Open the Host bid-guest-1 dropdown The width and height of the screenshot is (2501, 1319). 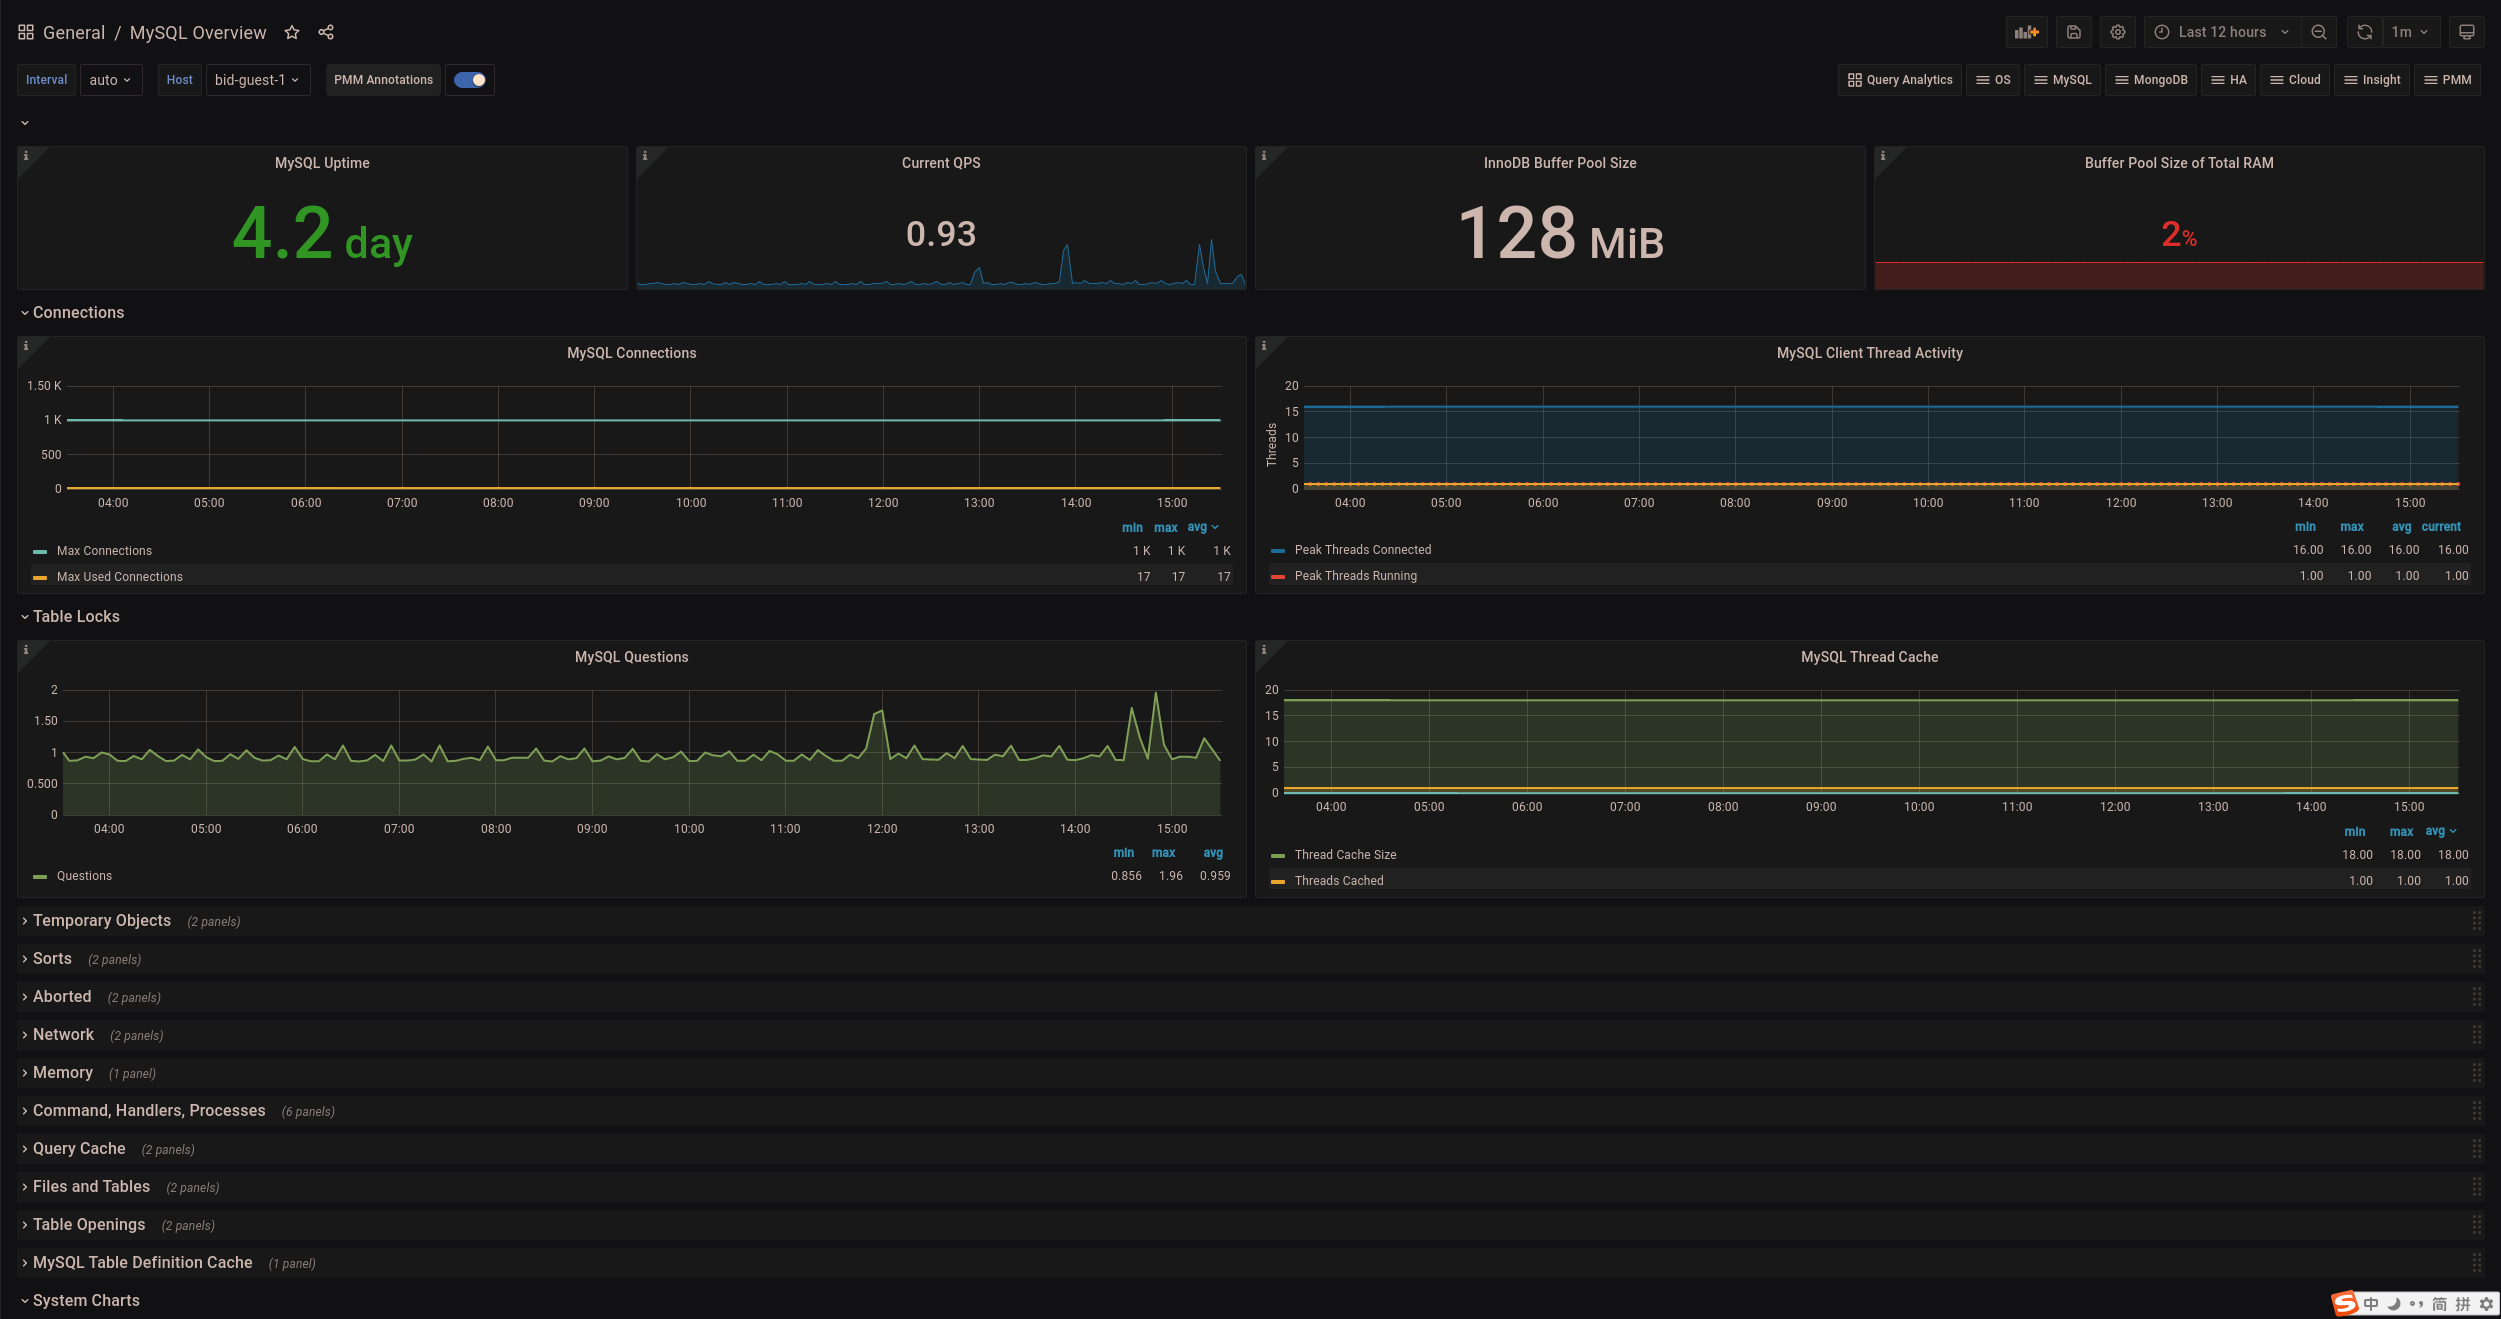tap(257, 80)
